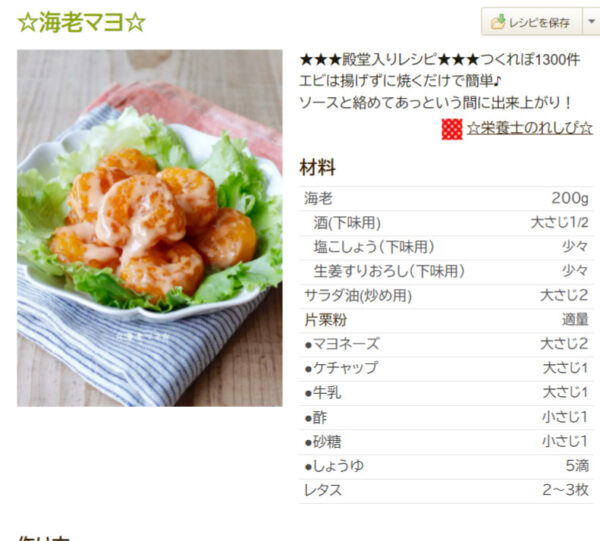The image size is (600, 541).
Task: Click the ●マヨネーズ ingredient name
Action: [x=342, y=344]
